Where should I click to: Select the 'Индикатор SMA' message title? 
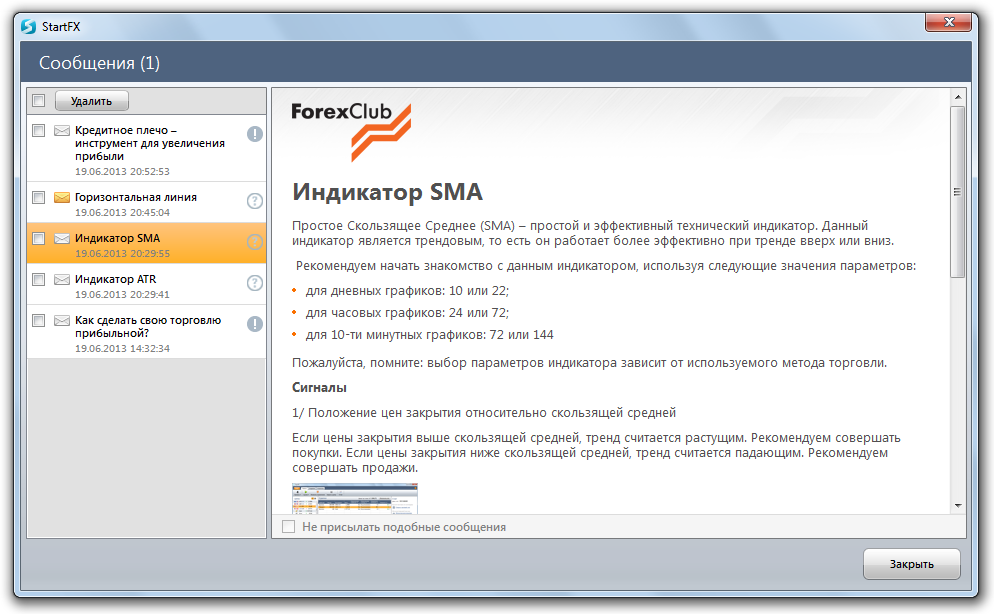tap(117, 238)
